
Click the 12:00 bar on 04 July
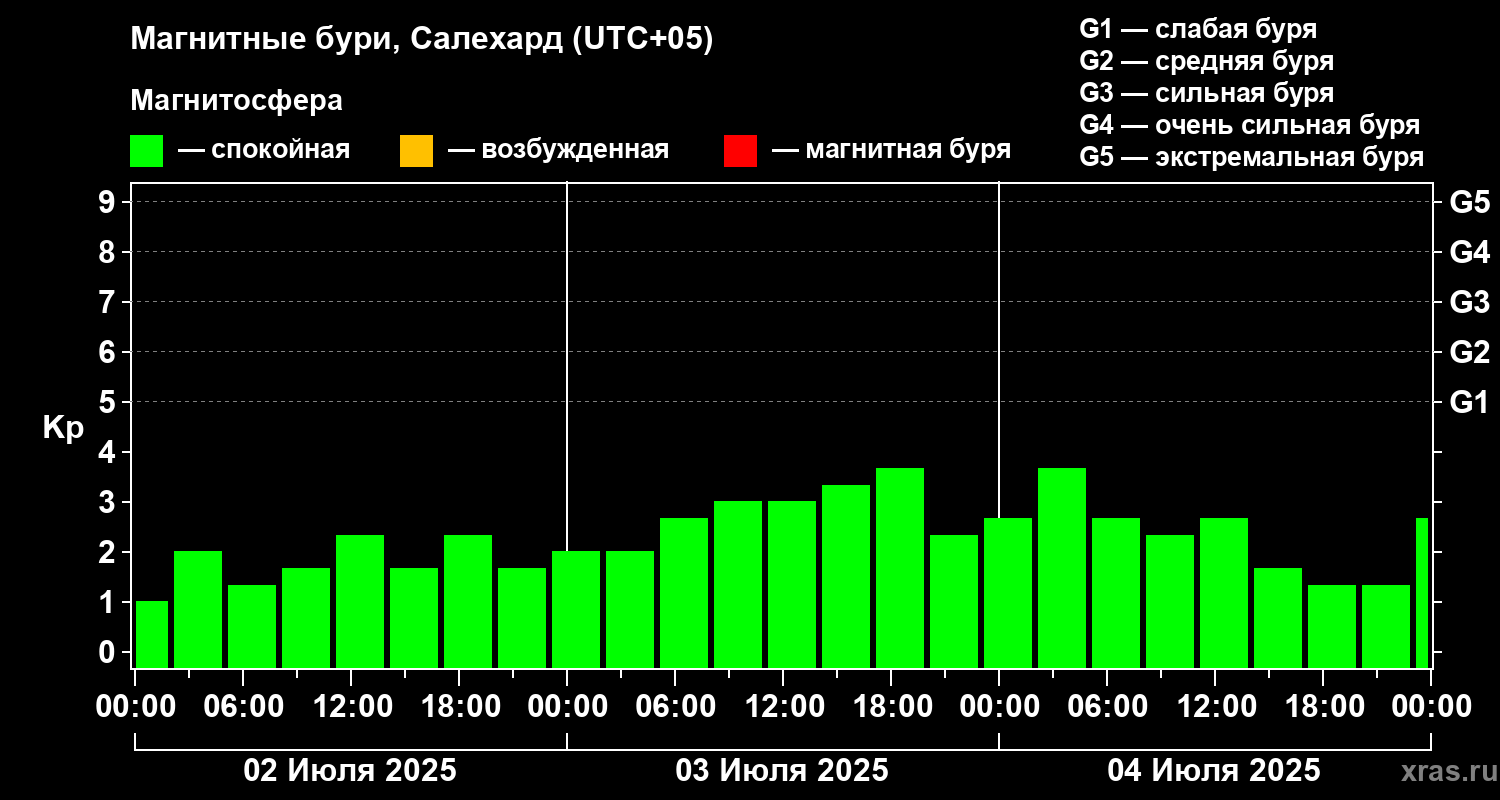click(x=1224, y=593)
